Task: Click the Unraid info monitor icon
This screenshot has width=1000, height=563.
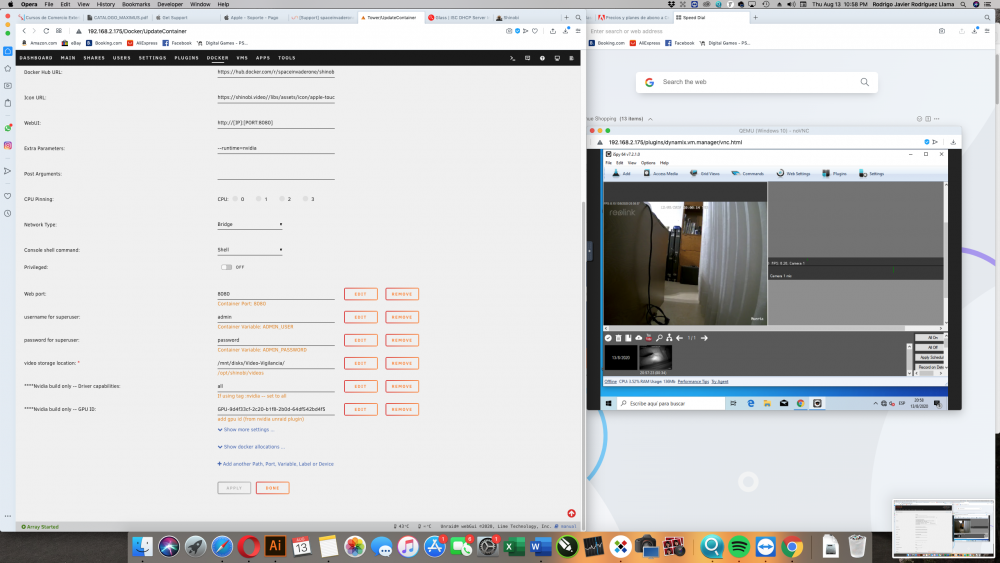Action: pos(557,58)
